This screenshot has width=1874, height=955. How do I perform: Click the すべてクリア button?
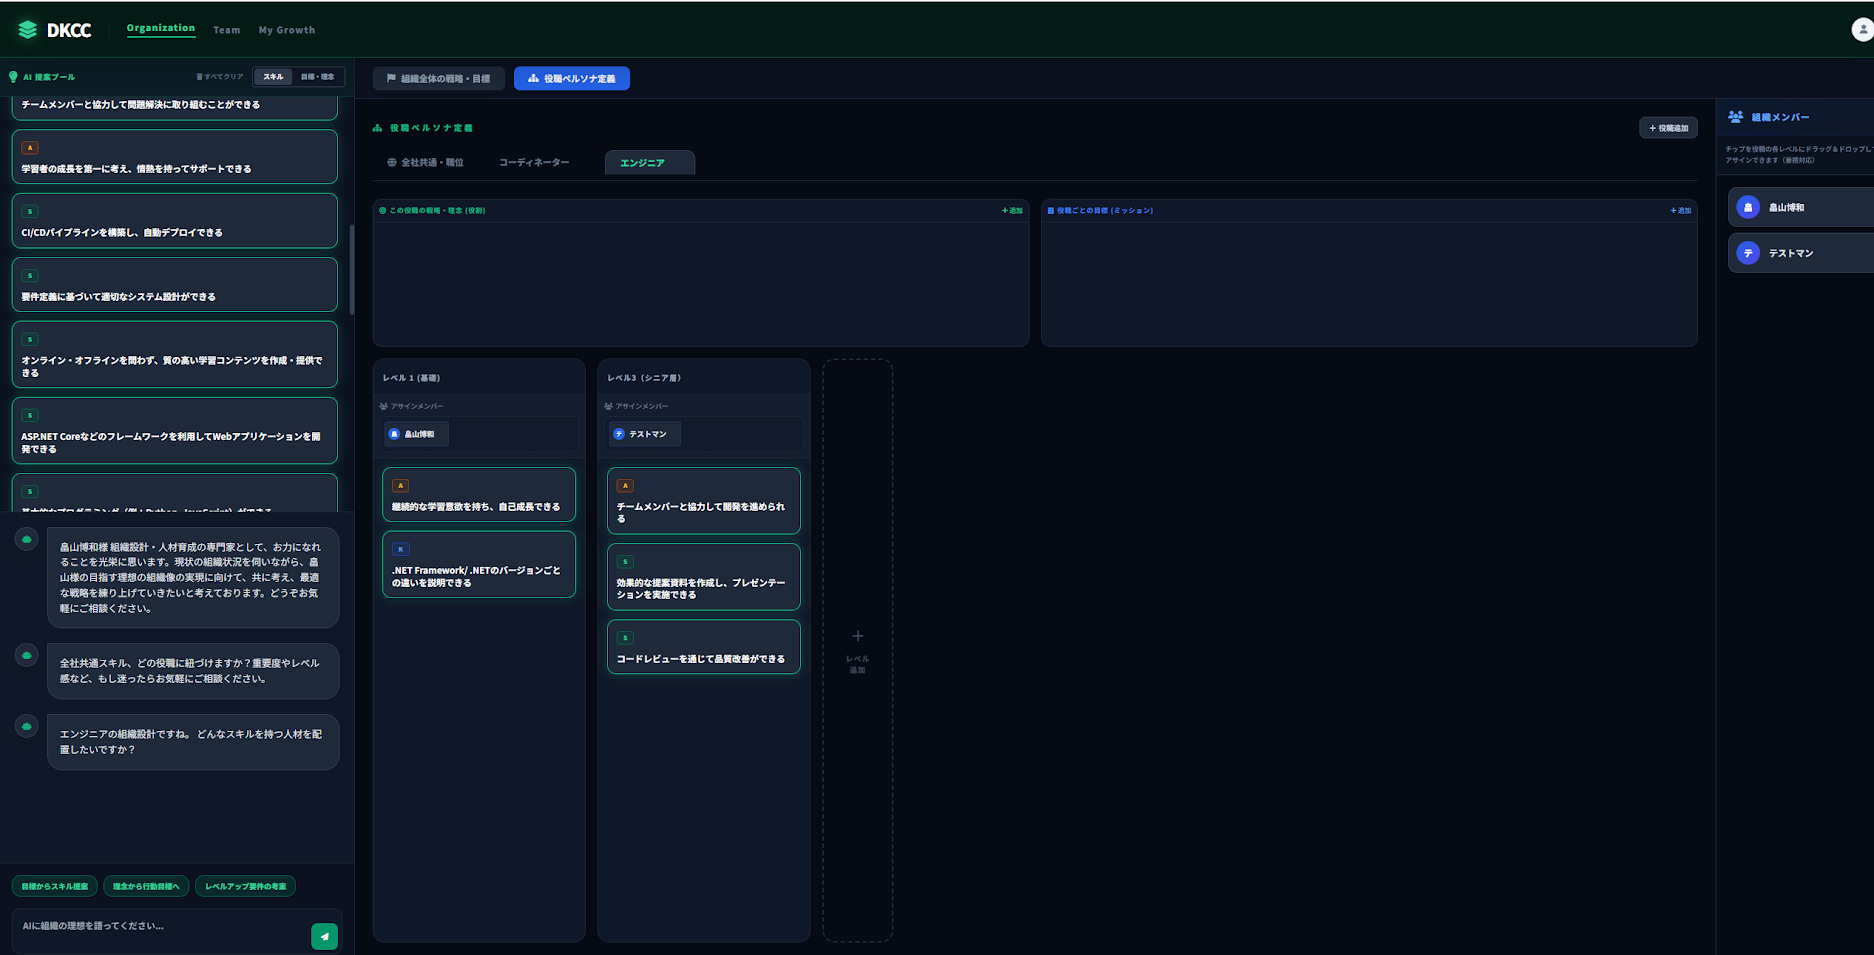[x=220, y=77]
